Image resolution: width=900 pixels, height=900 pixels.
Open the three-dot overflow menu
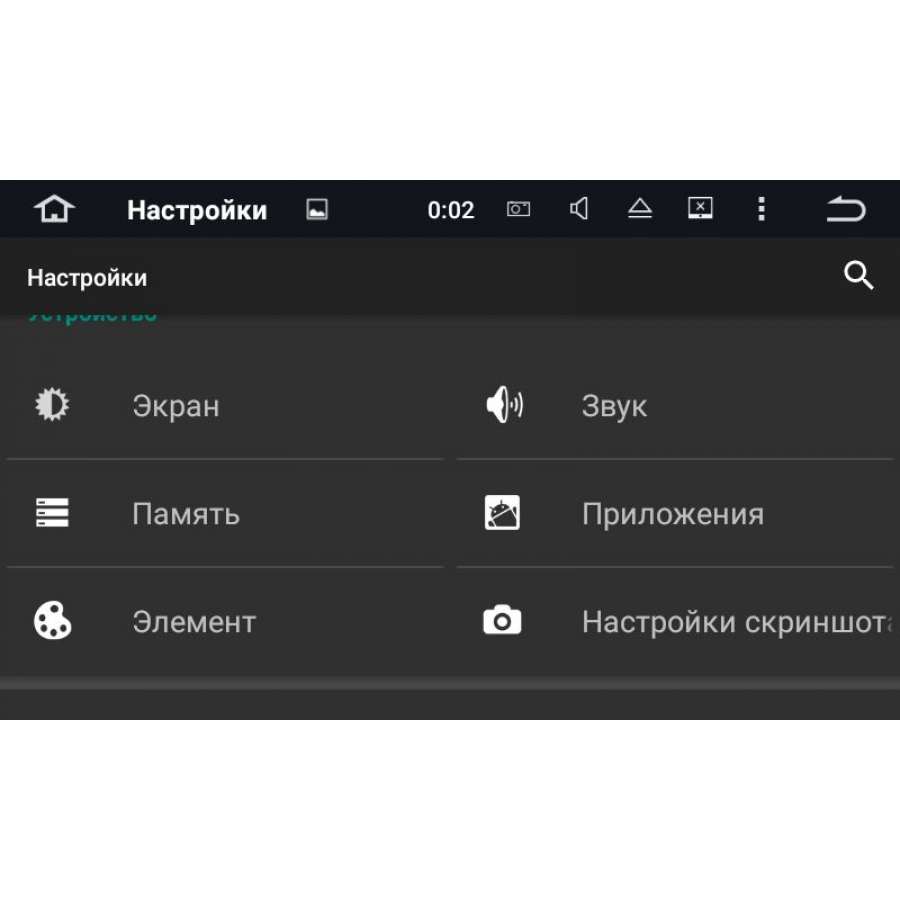point(761,209)
